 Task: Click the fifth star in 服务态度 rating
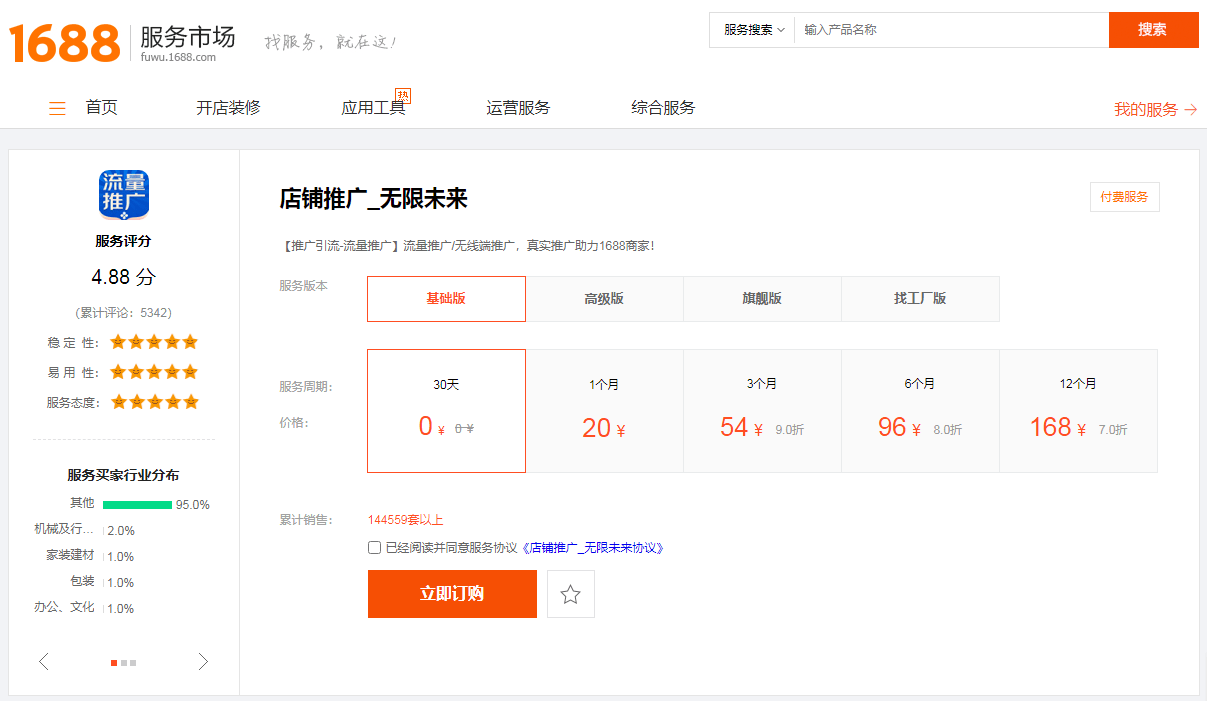tap(192, 401)
